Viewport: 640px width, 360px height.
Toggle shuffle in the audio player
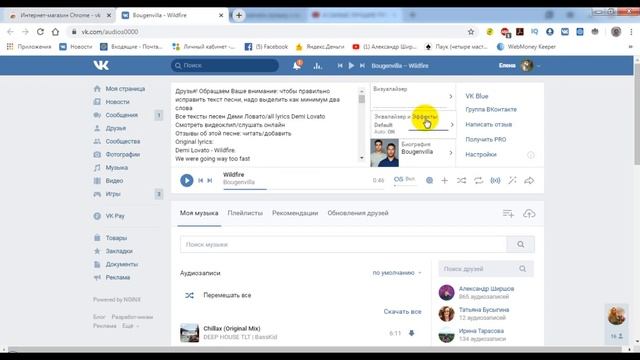[x=461, y=180]
